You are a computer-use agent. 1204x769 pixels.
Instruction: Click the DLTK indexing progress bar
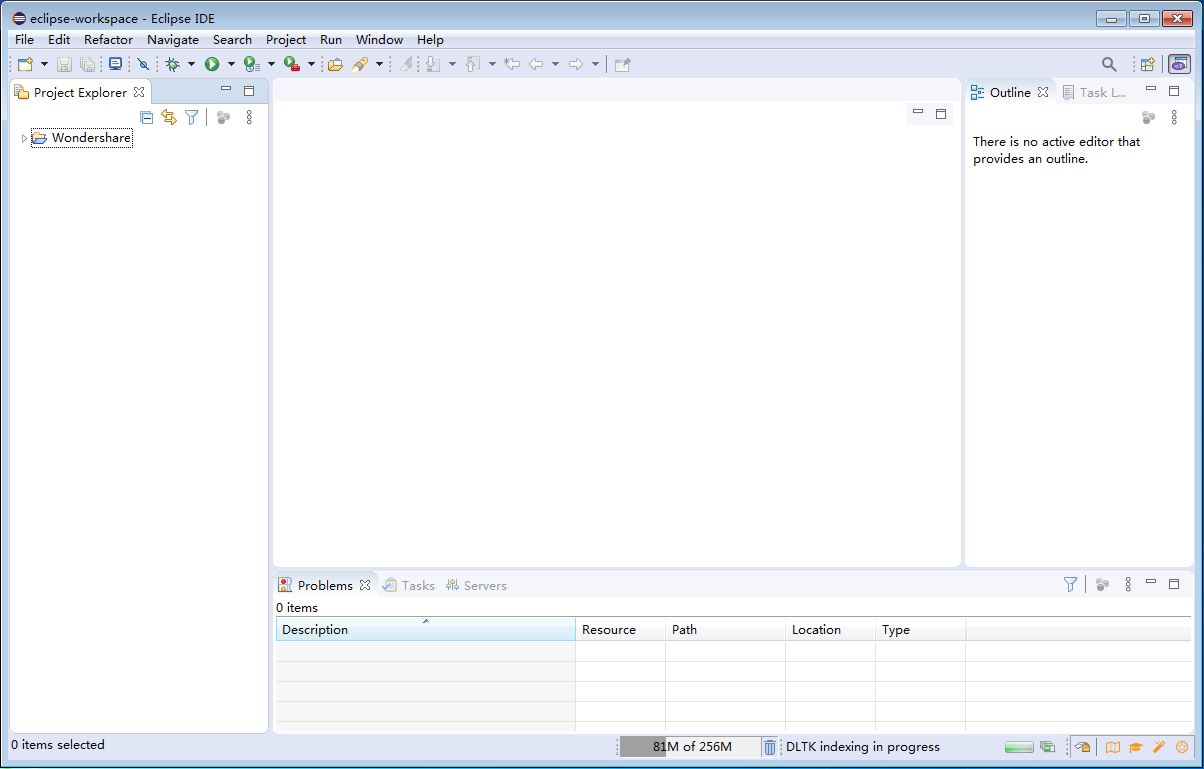click(1018, 747)
